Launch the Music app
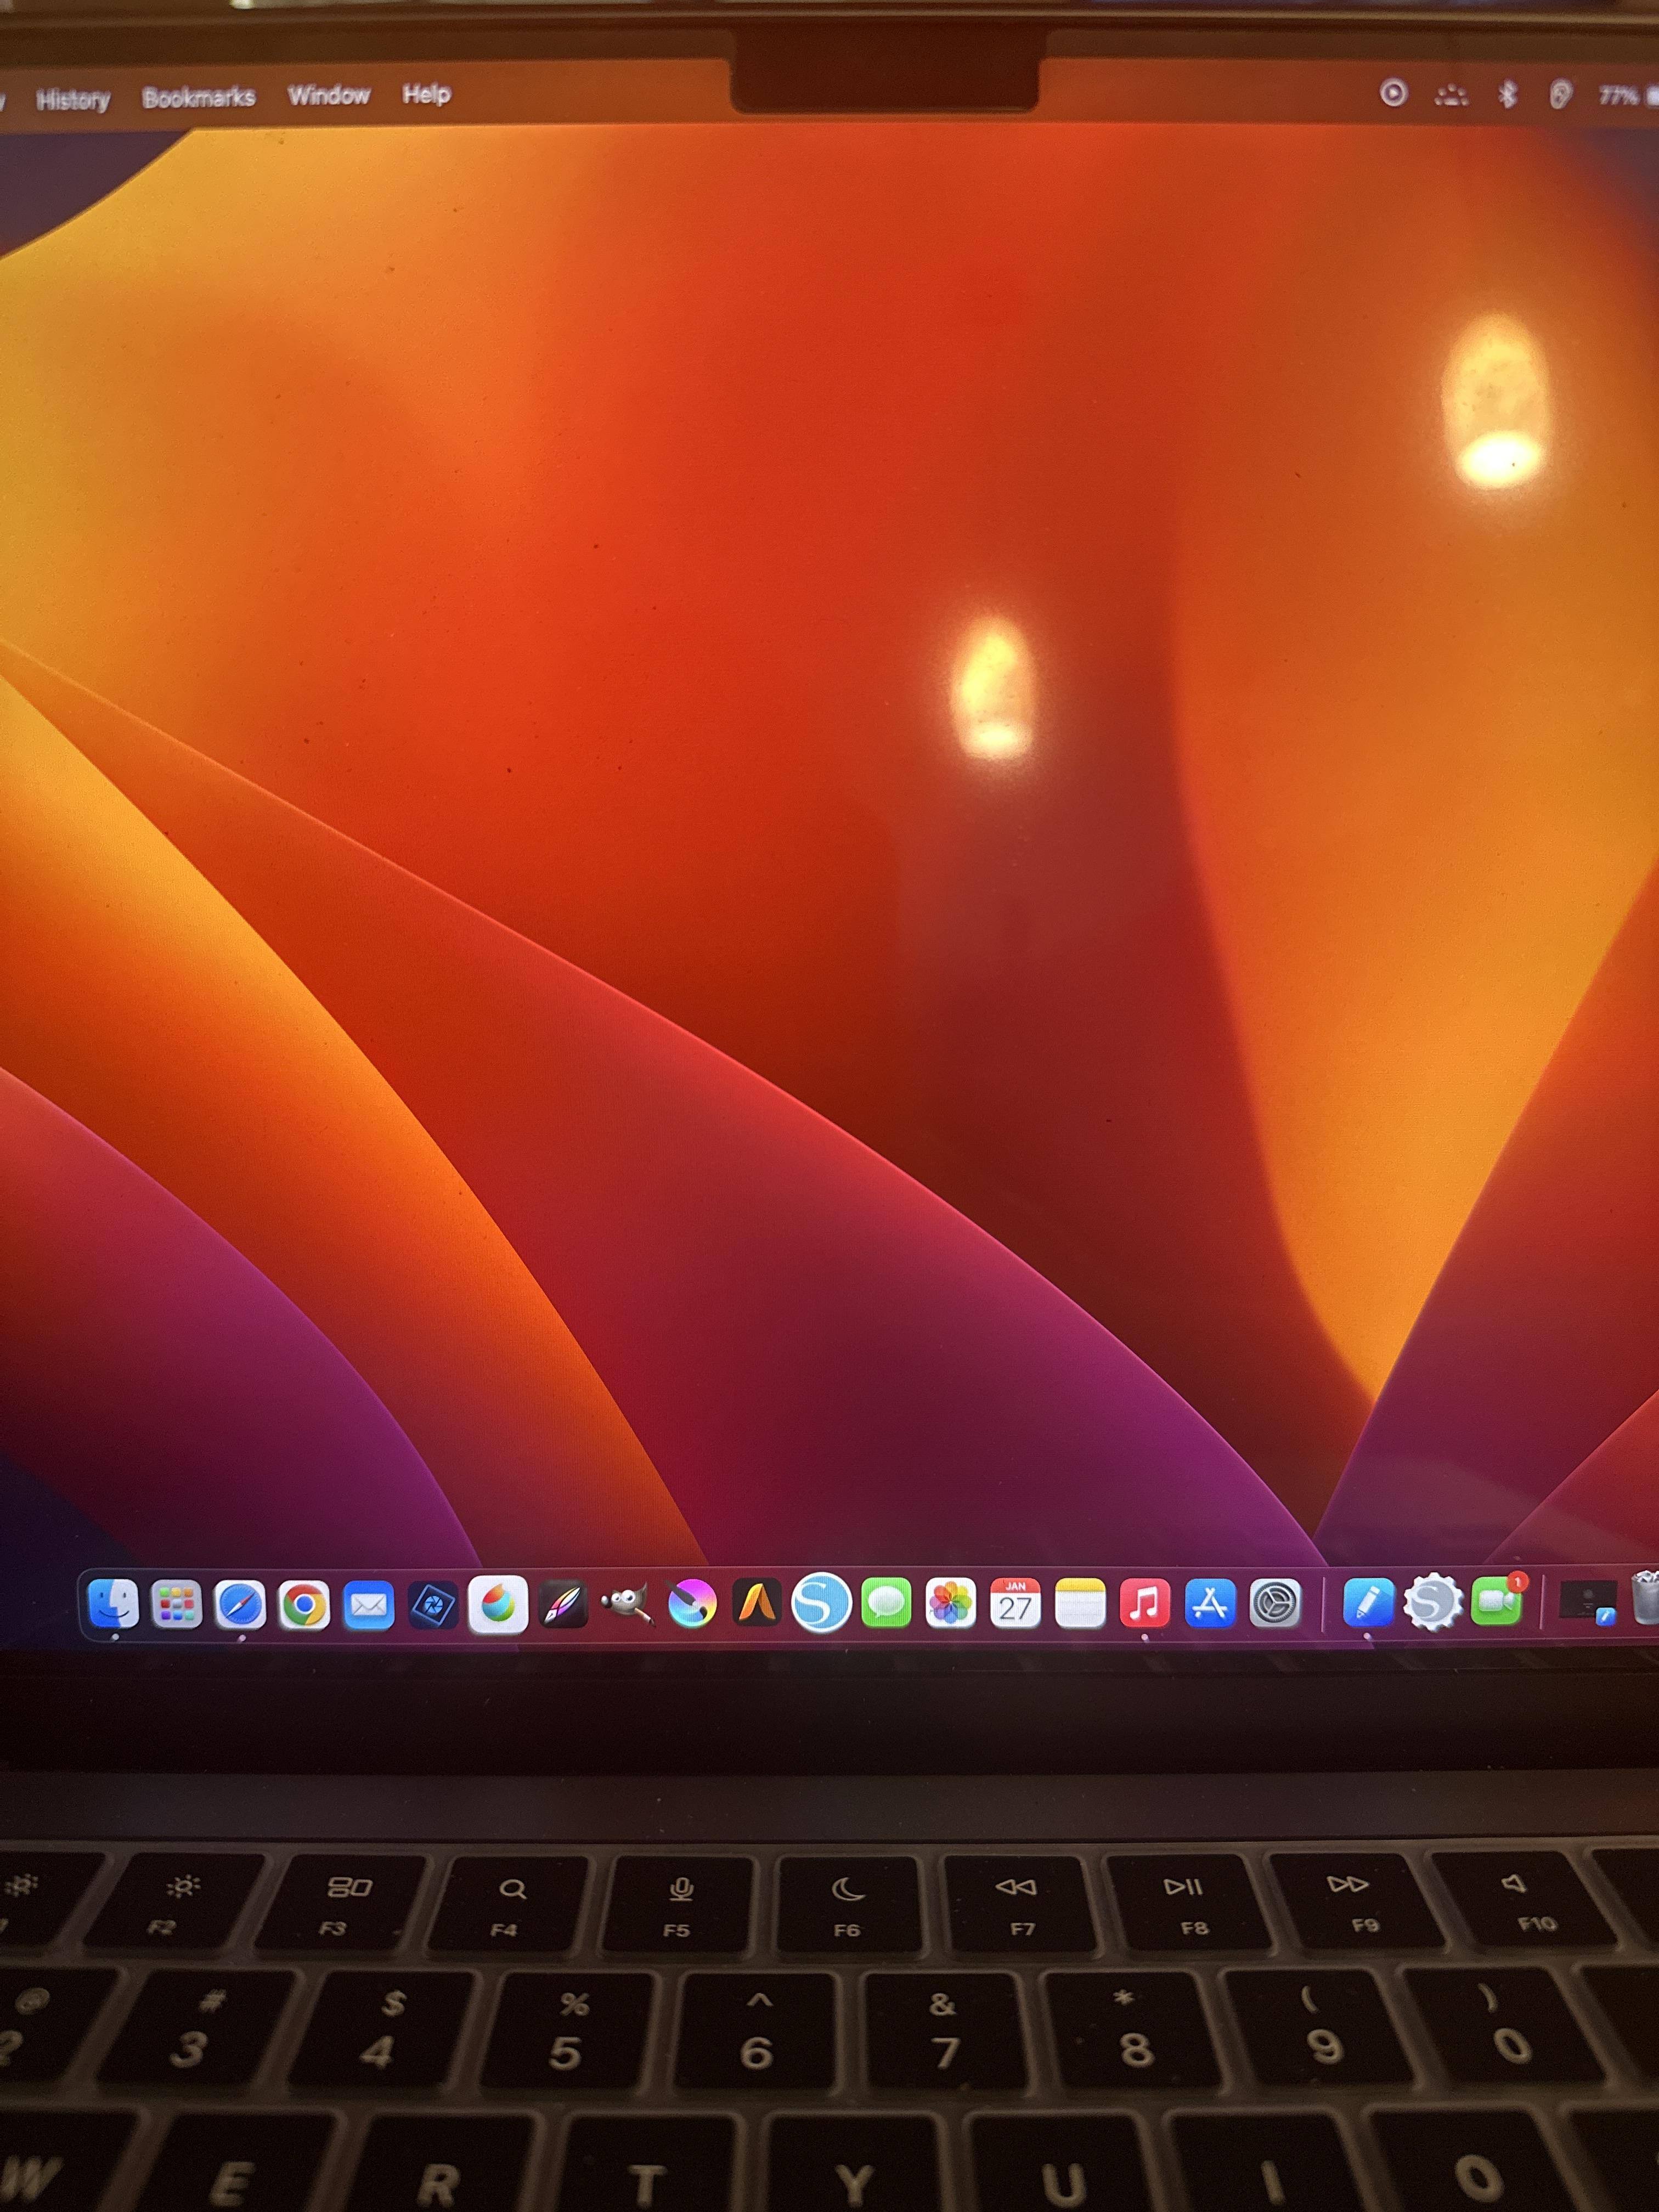This screenshot has width=1659, height=2212. [x=1145, y=1603]
